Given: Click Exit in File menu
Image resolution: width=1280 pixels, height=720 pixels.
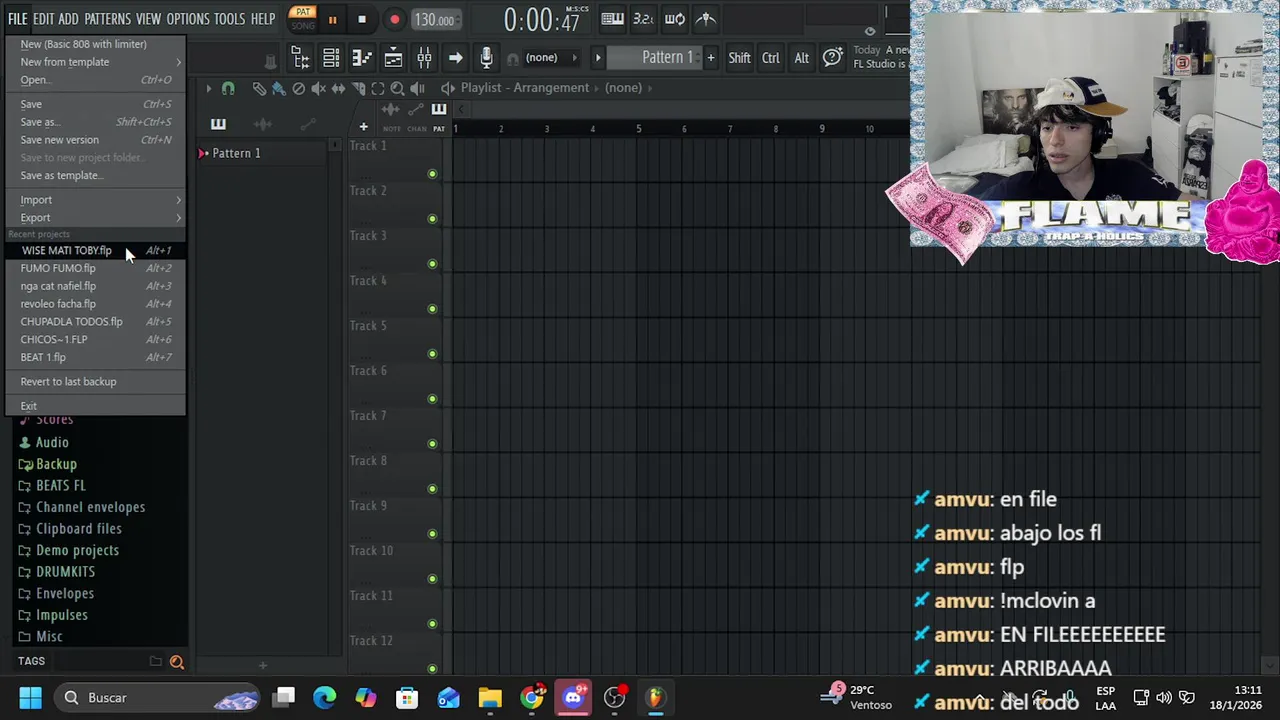Looking at the screenshot, I should (96, 406).
